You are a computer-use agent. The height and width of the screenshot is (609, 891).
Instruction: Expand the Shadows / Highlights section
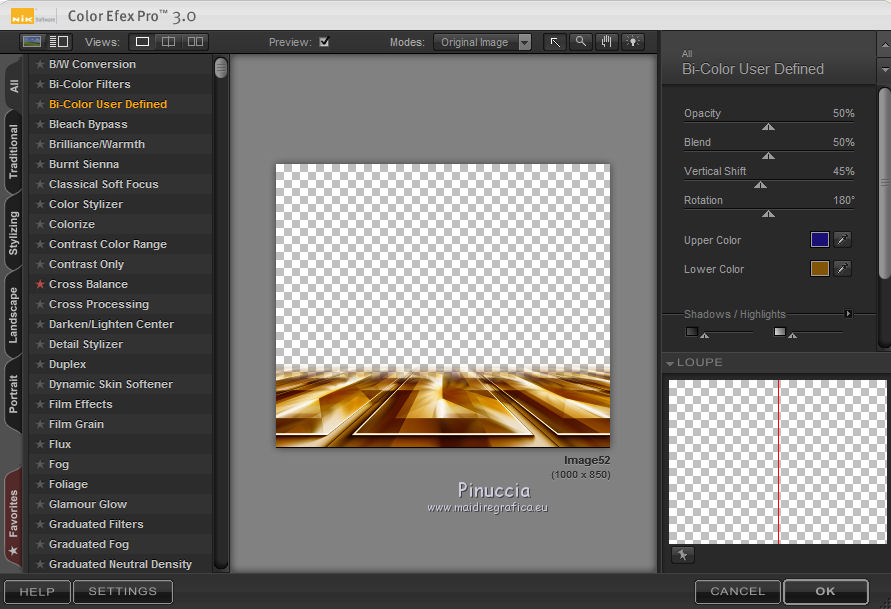849,314
